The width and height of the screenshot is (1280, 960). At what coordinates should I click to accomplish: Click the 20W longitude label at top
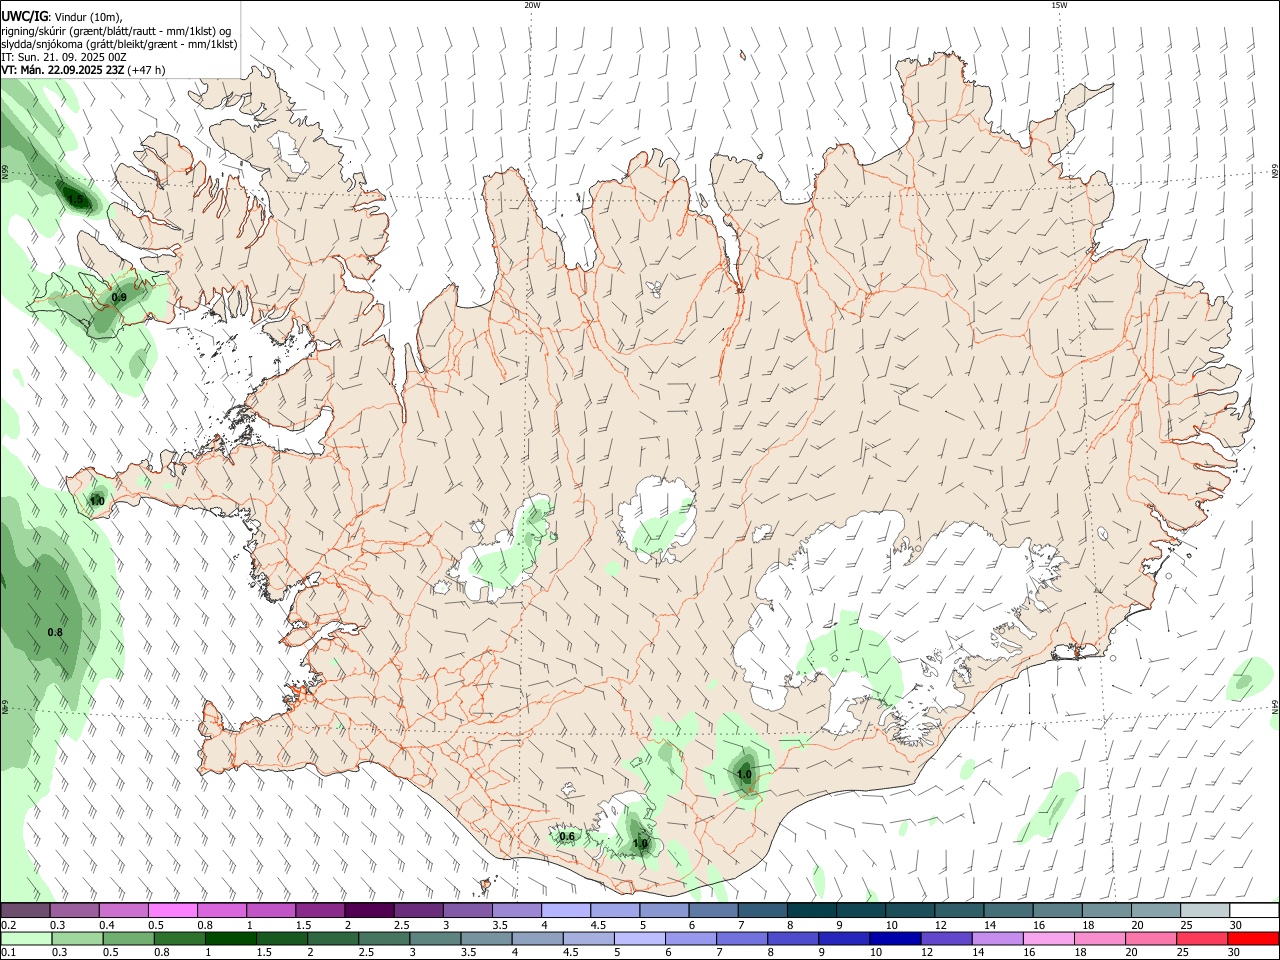point(532,5)
